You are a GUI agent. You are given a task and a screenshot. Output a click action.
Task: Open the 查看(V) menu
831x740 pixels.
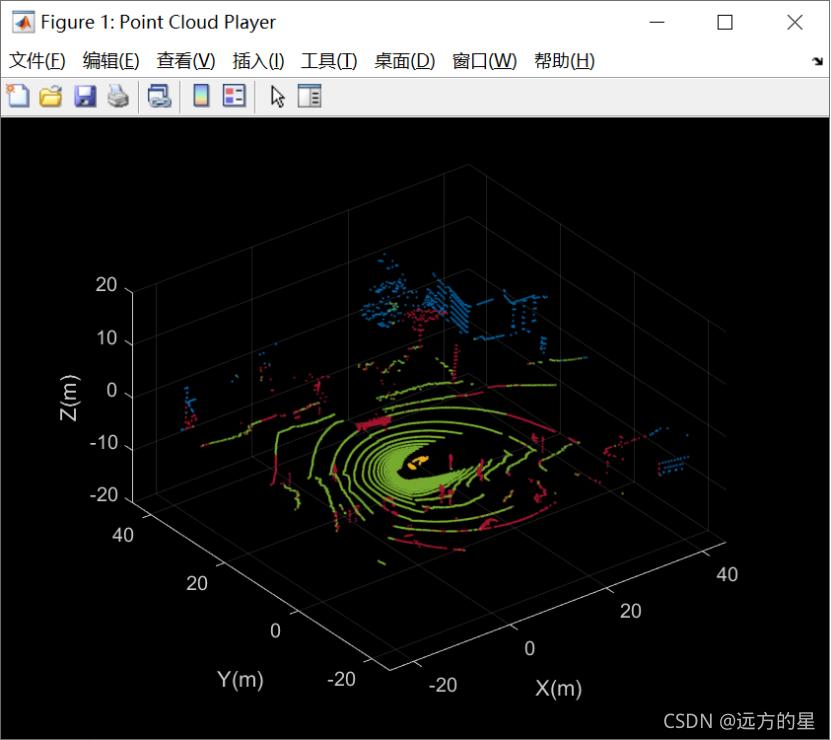click(185, 60)
